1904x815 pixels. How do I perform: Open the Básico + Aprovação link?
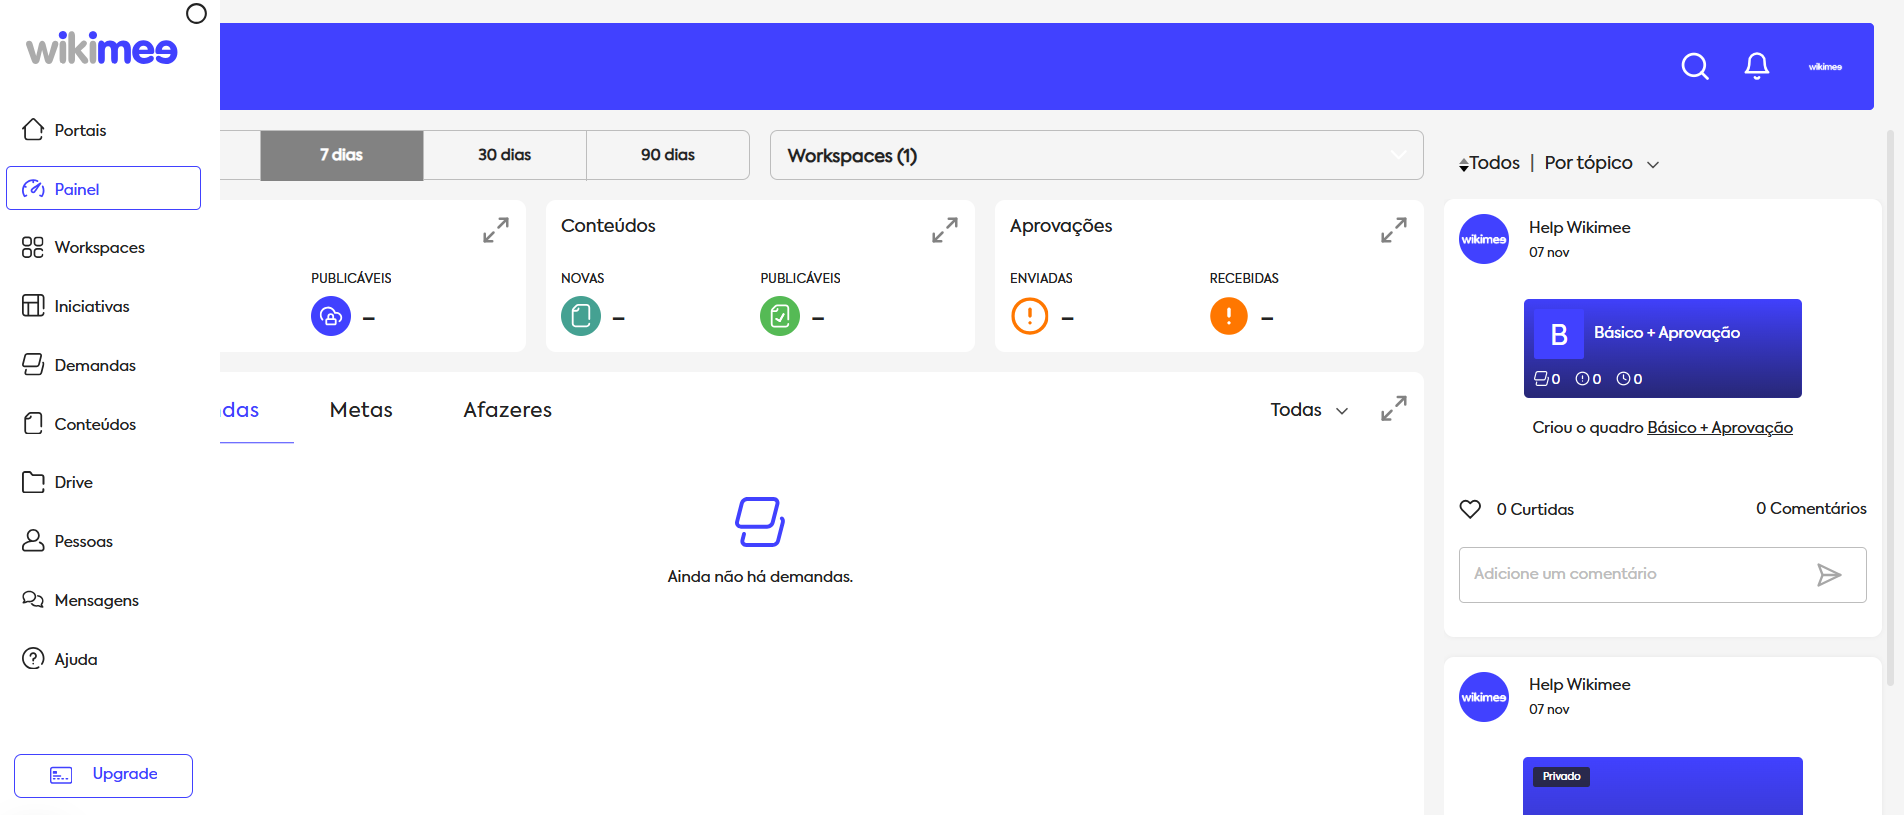coord(1719,428)
